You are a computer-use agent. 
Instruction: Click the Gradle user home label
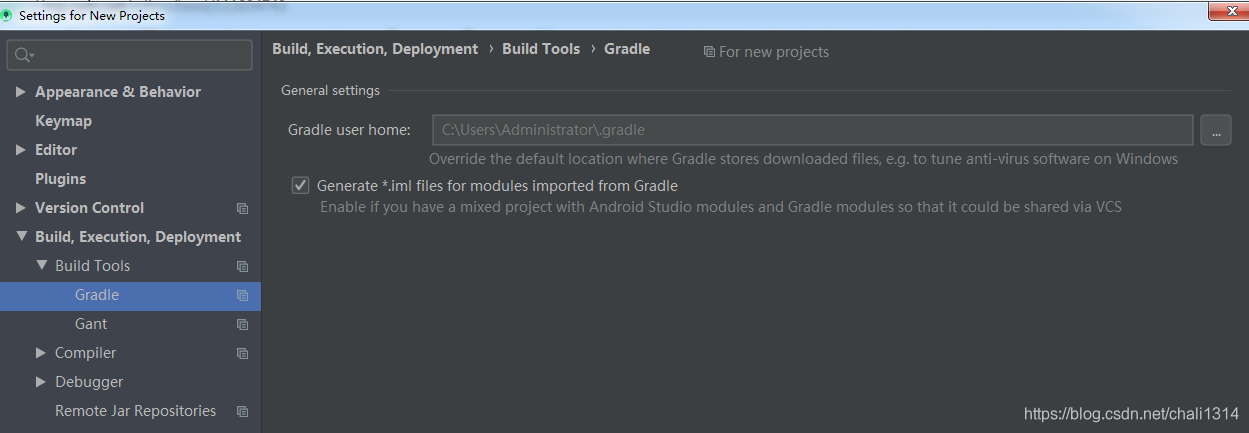pyautogui.click(x=349, y=130)
